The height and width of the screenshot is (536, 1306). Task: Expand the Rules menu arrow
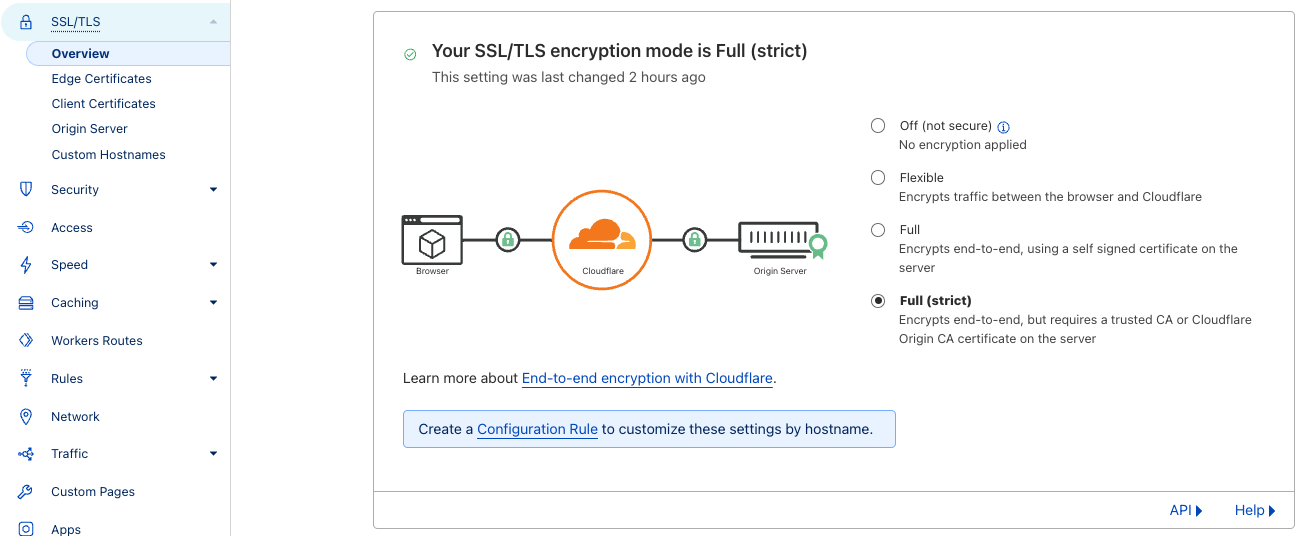213,379
